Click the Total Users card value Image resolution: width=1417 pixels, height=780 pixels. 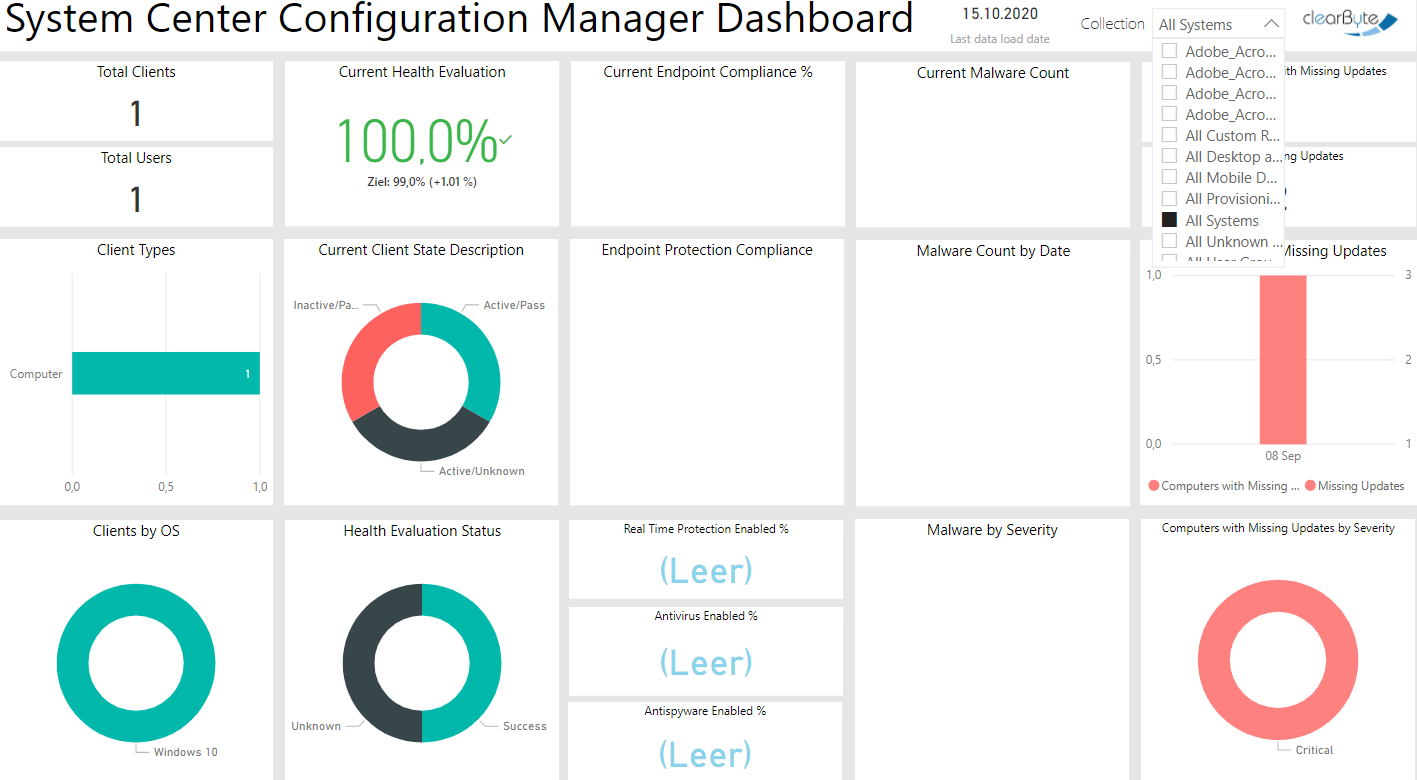[136, 200]
